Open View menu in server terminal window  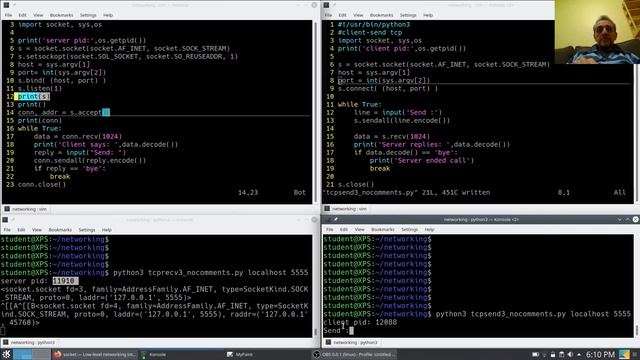click(37, 230)
